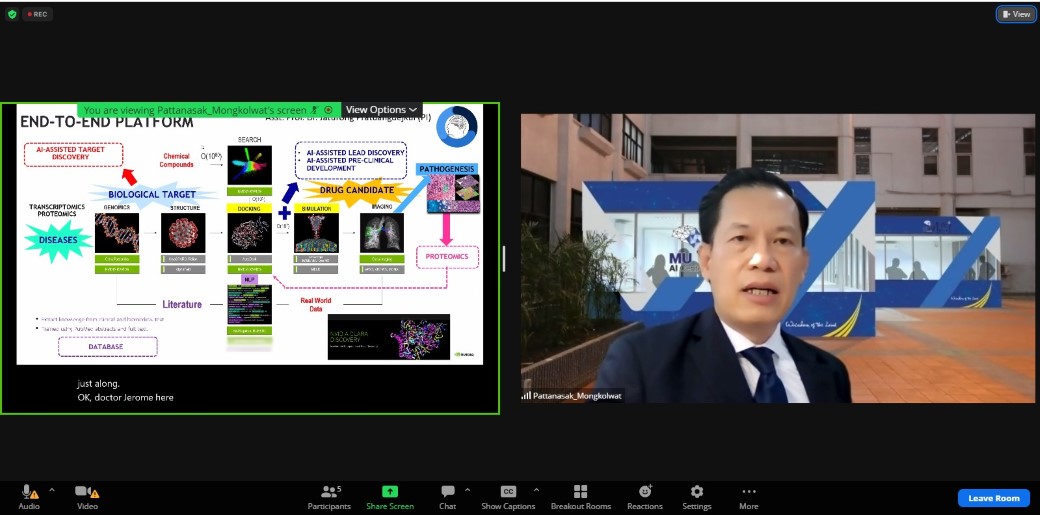Click the View layout button

click(x=1016, y=14)
